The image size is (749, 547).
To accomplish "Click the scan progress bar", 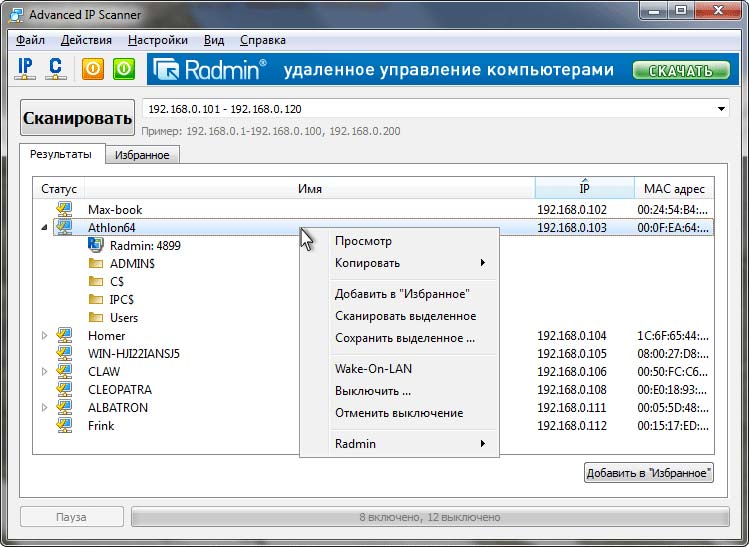I will [430, 517].
